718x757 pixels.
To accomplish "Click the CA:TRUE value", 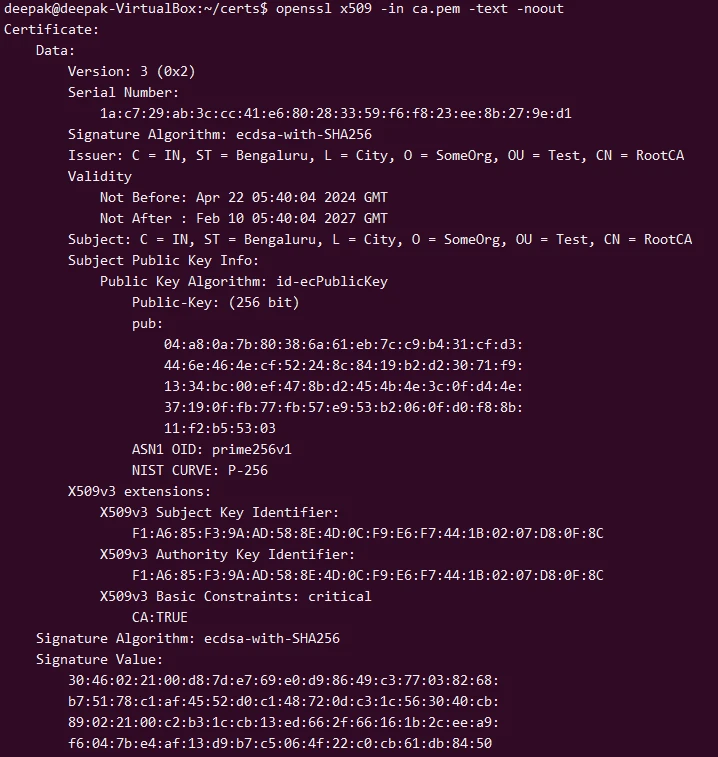I will click(159, 617).
